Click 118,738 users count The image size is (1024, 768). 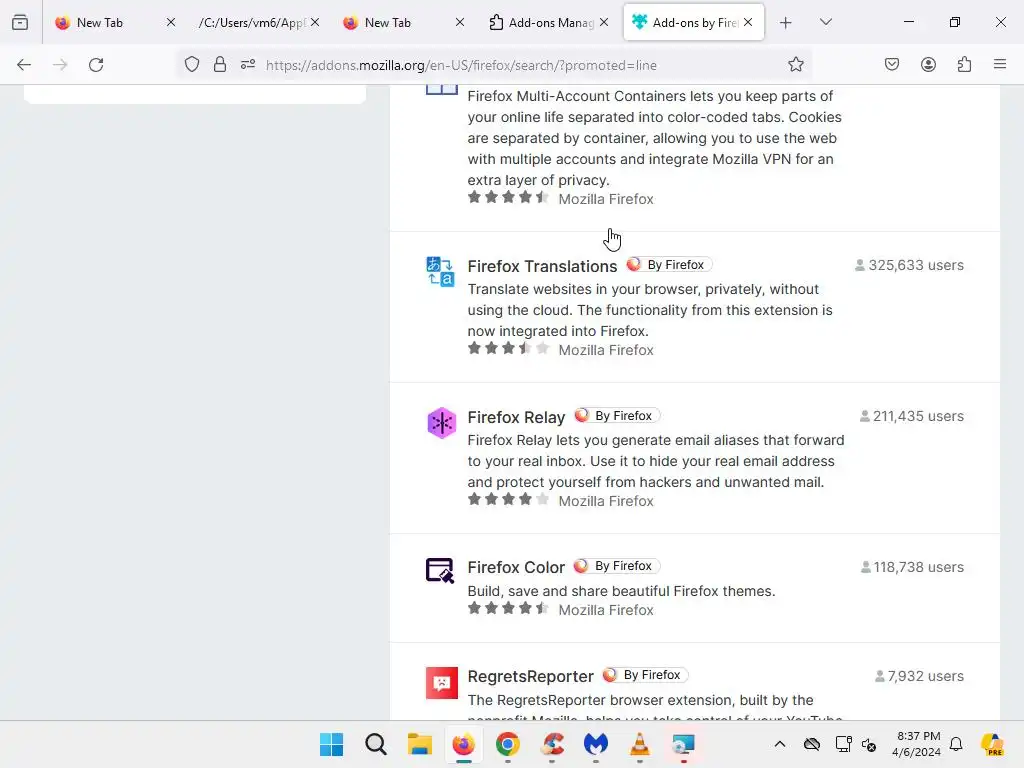912,567
